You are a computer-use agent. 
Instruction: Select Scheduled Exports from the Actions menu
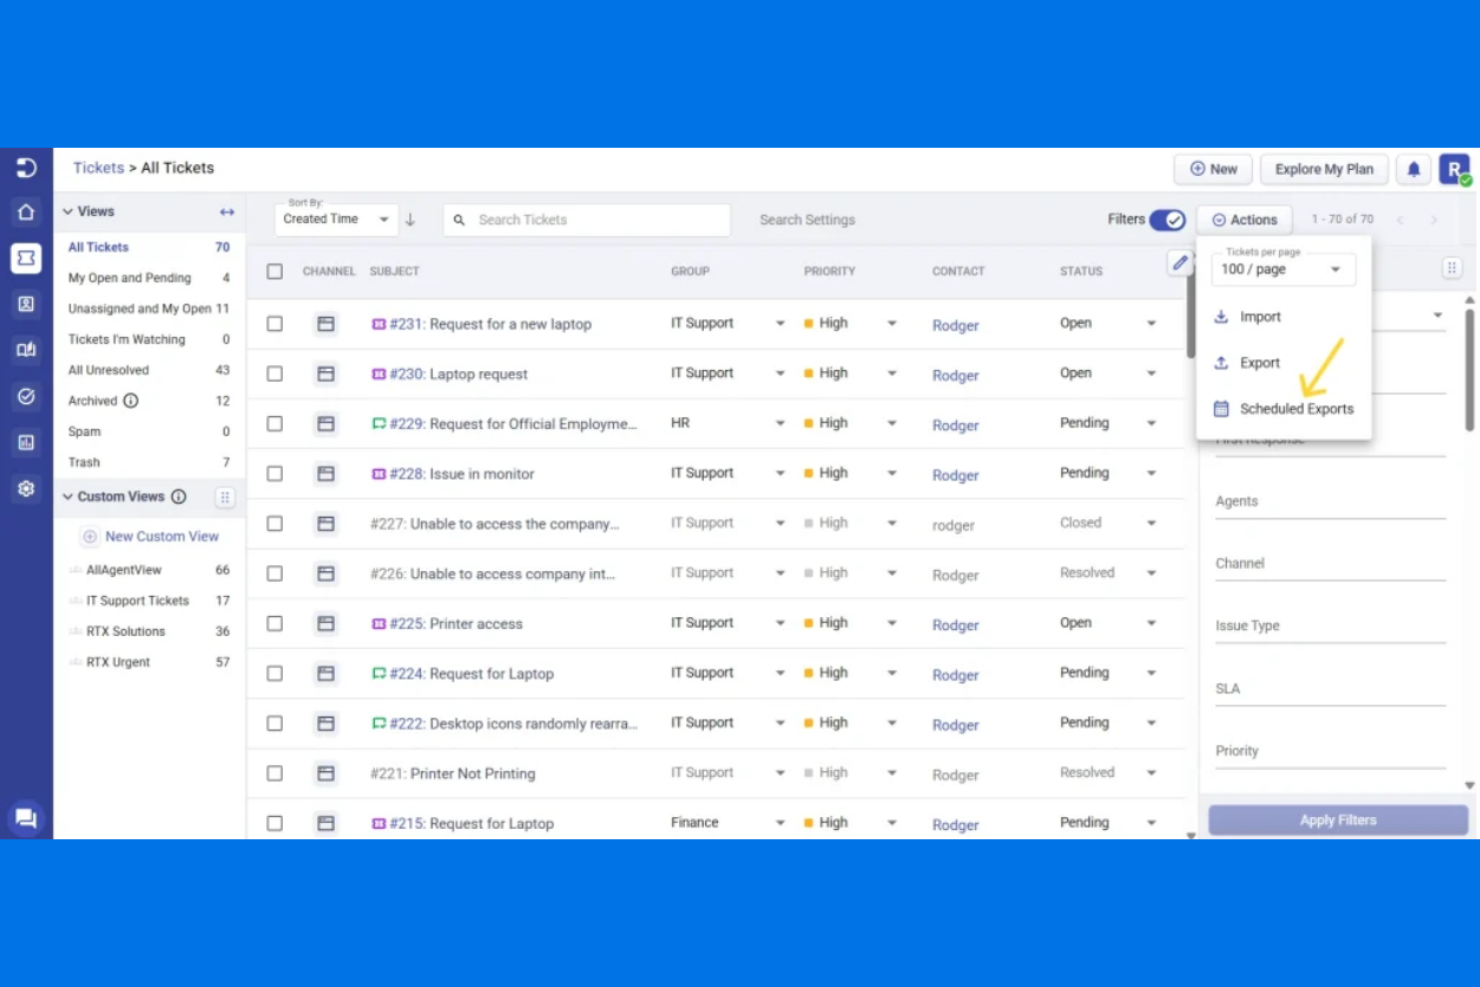tap(1296, 408)
